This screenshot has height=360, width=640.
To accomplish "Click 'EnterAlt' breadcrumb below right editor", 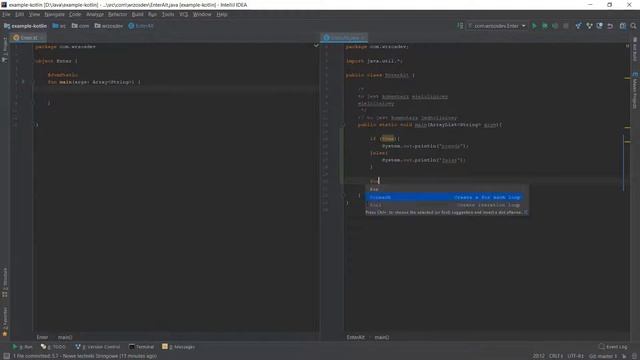I will pos(356,337).
